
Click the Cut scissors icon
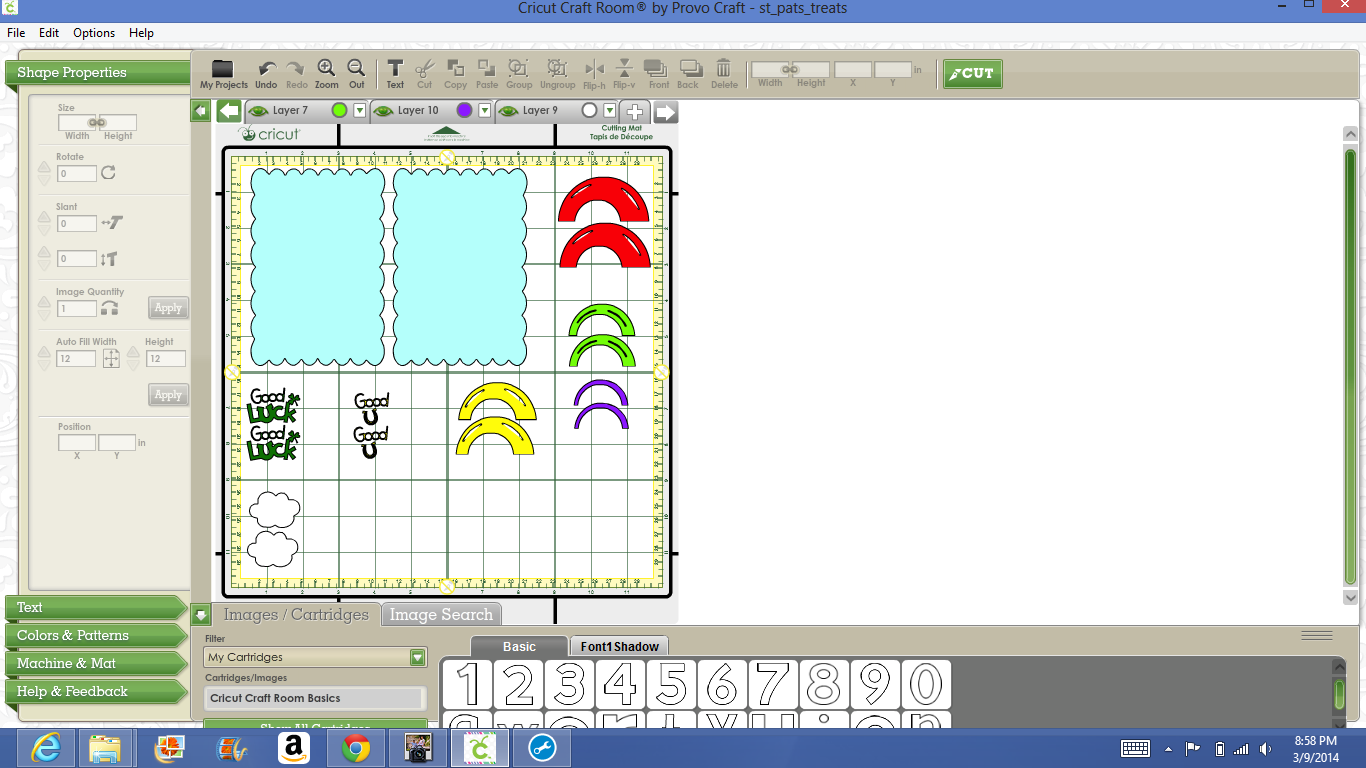pyautogui.click(x=425, y=68)
